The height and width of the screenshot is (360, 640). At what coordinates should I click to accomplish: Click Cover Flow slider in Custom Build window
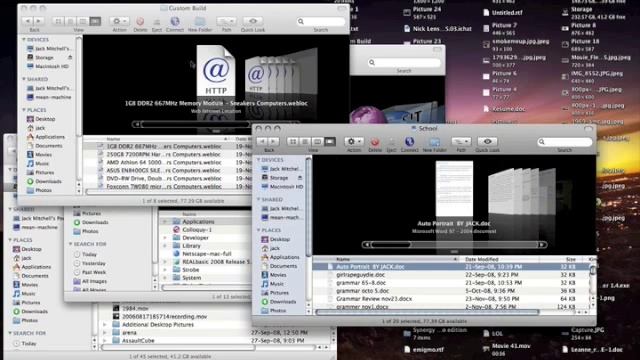click(195, 124)
